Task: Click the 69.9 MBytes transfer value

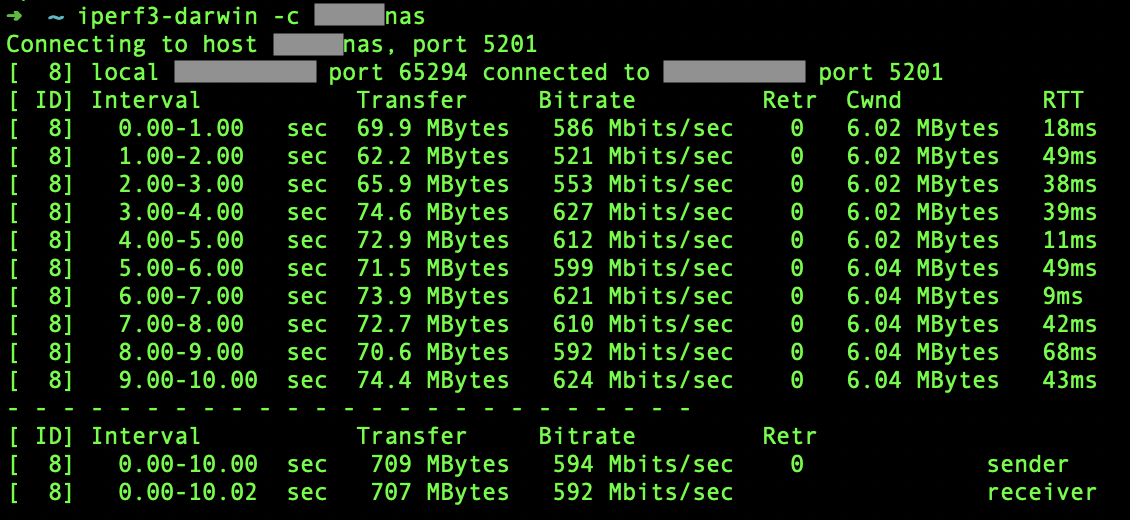Action: (433, 128)
